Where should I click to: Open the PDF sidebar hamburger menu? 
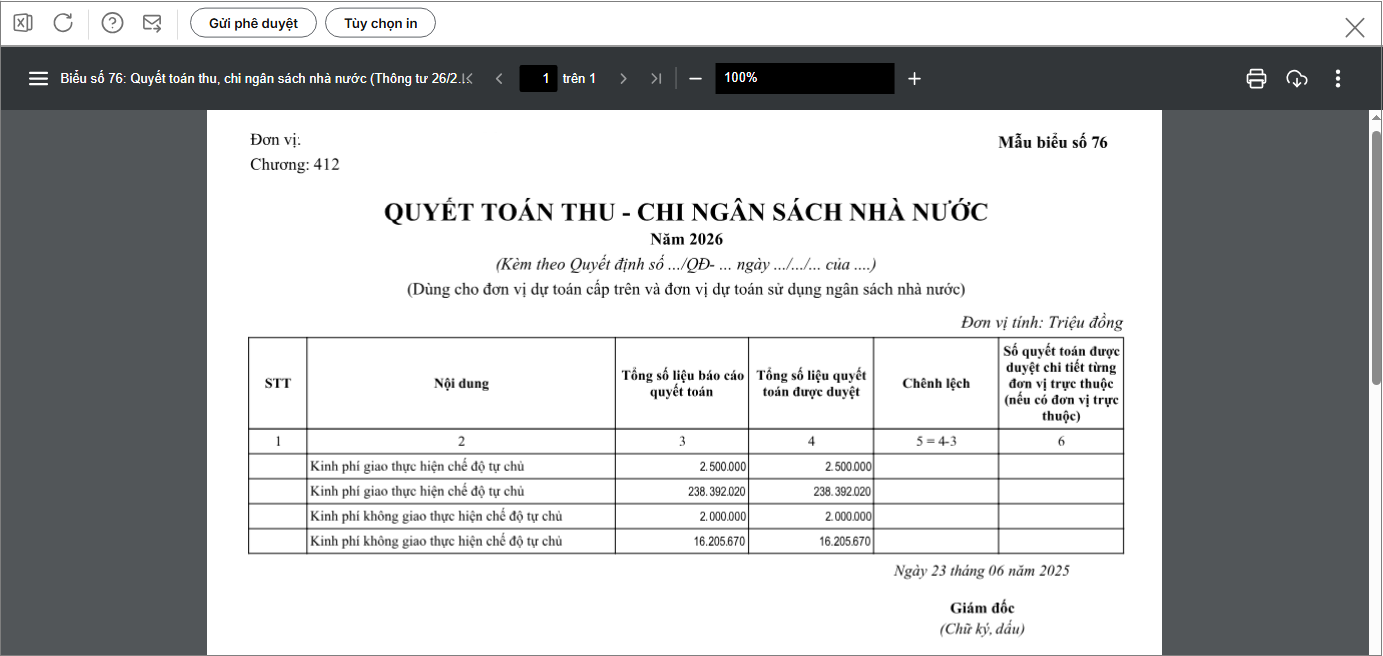click(x=38, y=78)
